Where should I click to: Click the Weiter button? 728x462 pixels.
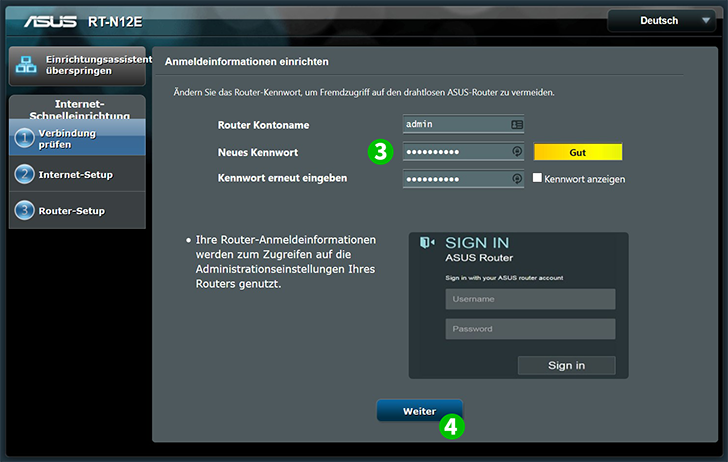(x=419, y=411)
